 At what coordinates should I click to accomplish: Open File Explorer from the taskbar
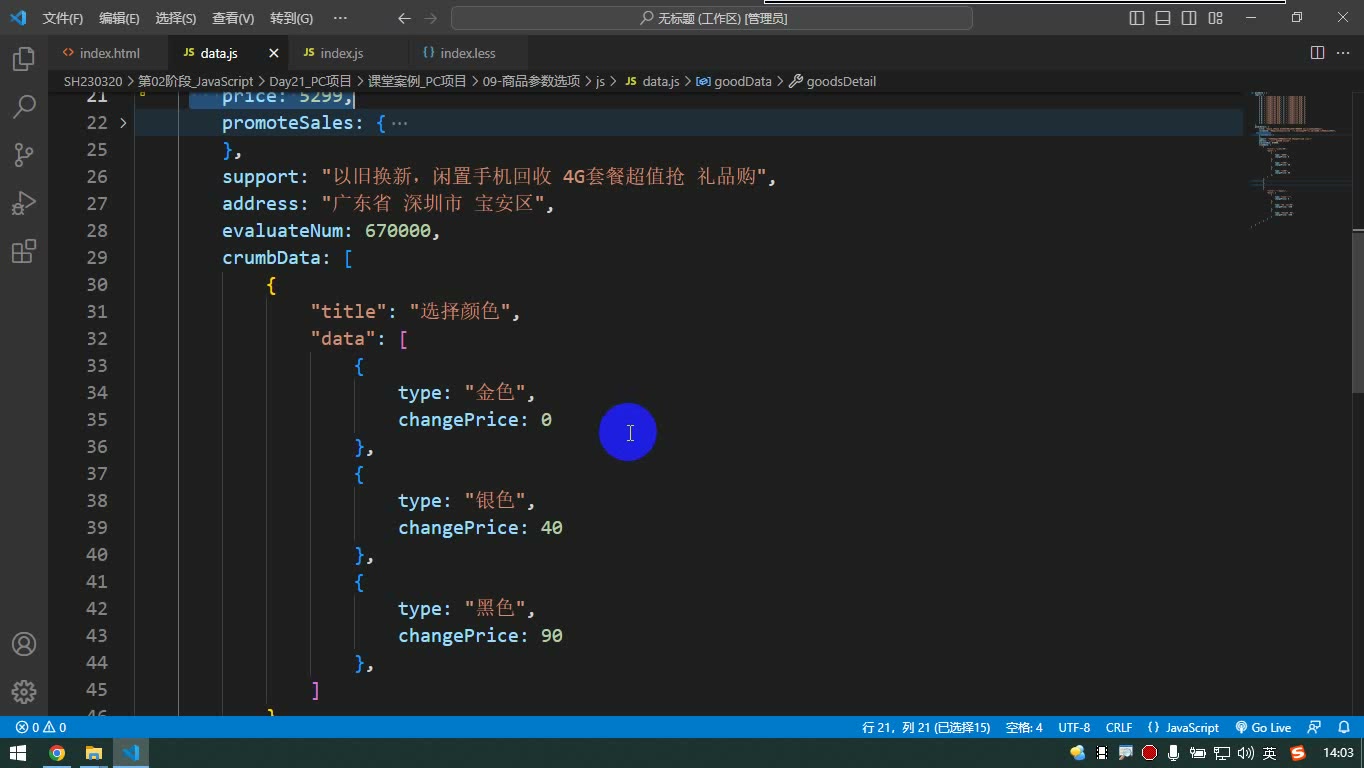(x=93, y=753)
